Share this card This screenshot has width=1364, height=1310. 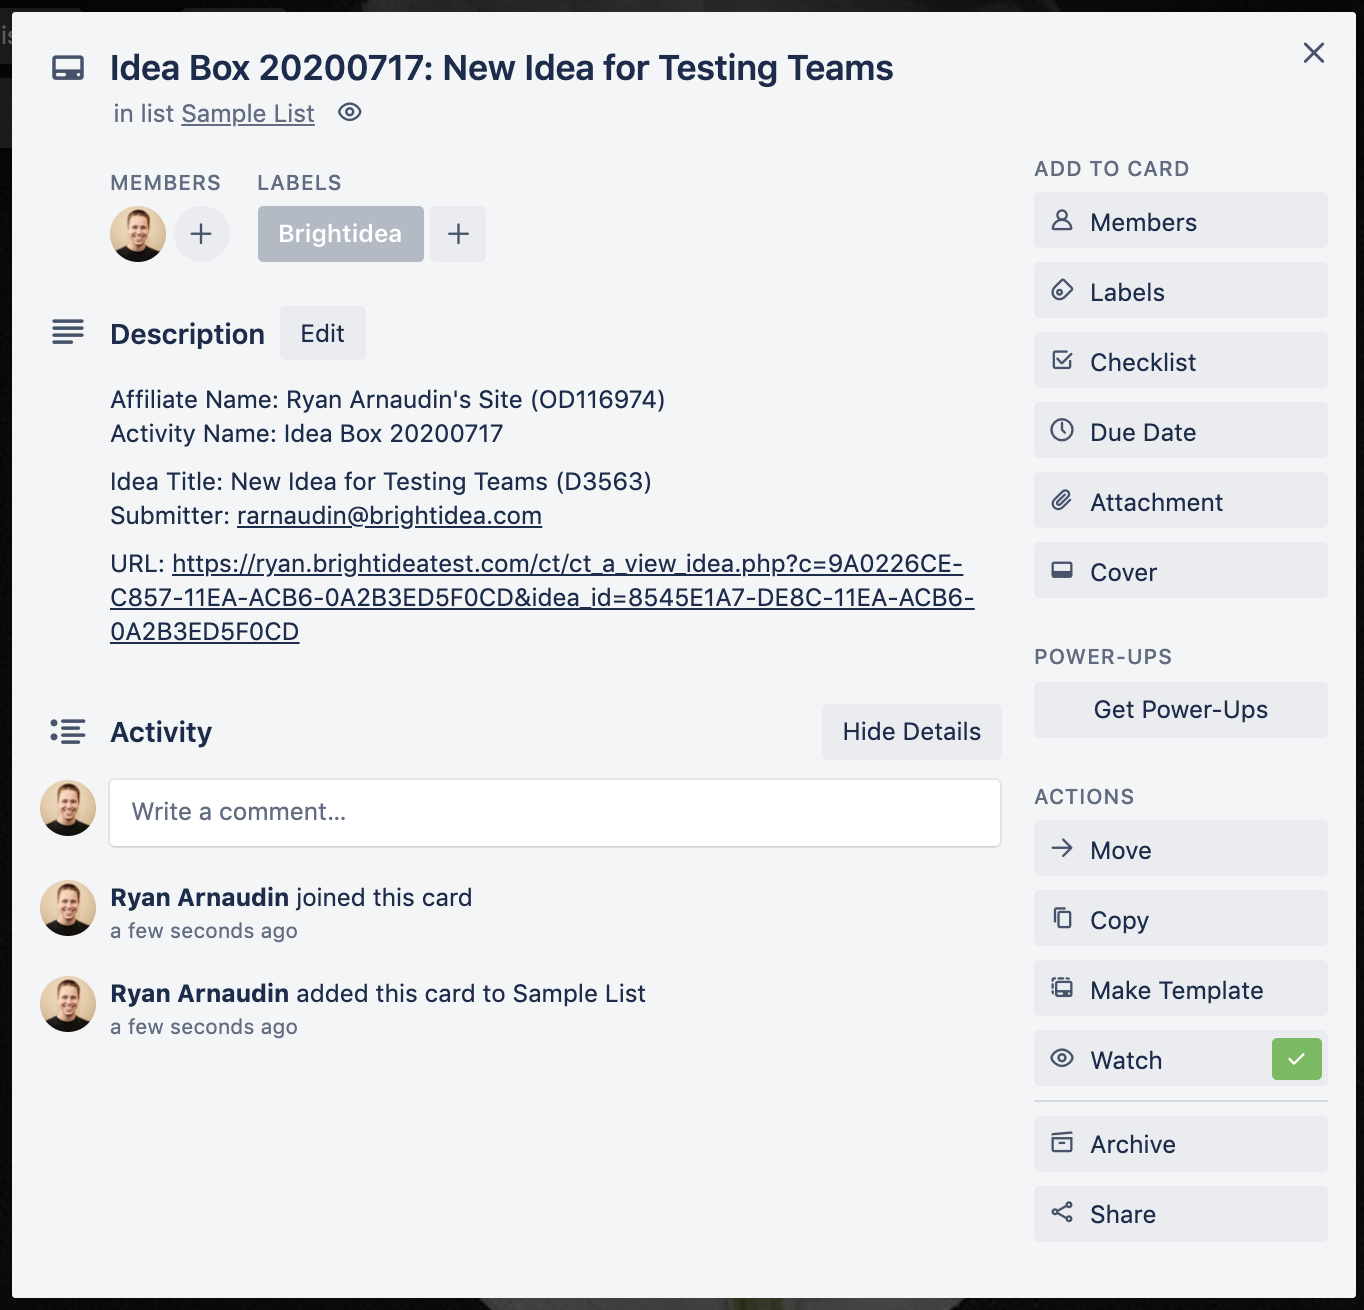[1181, 1214]
